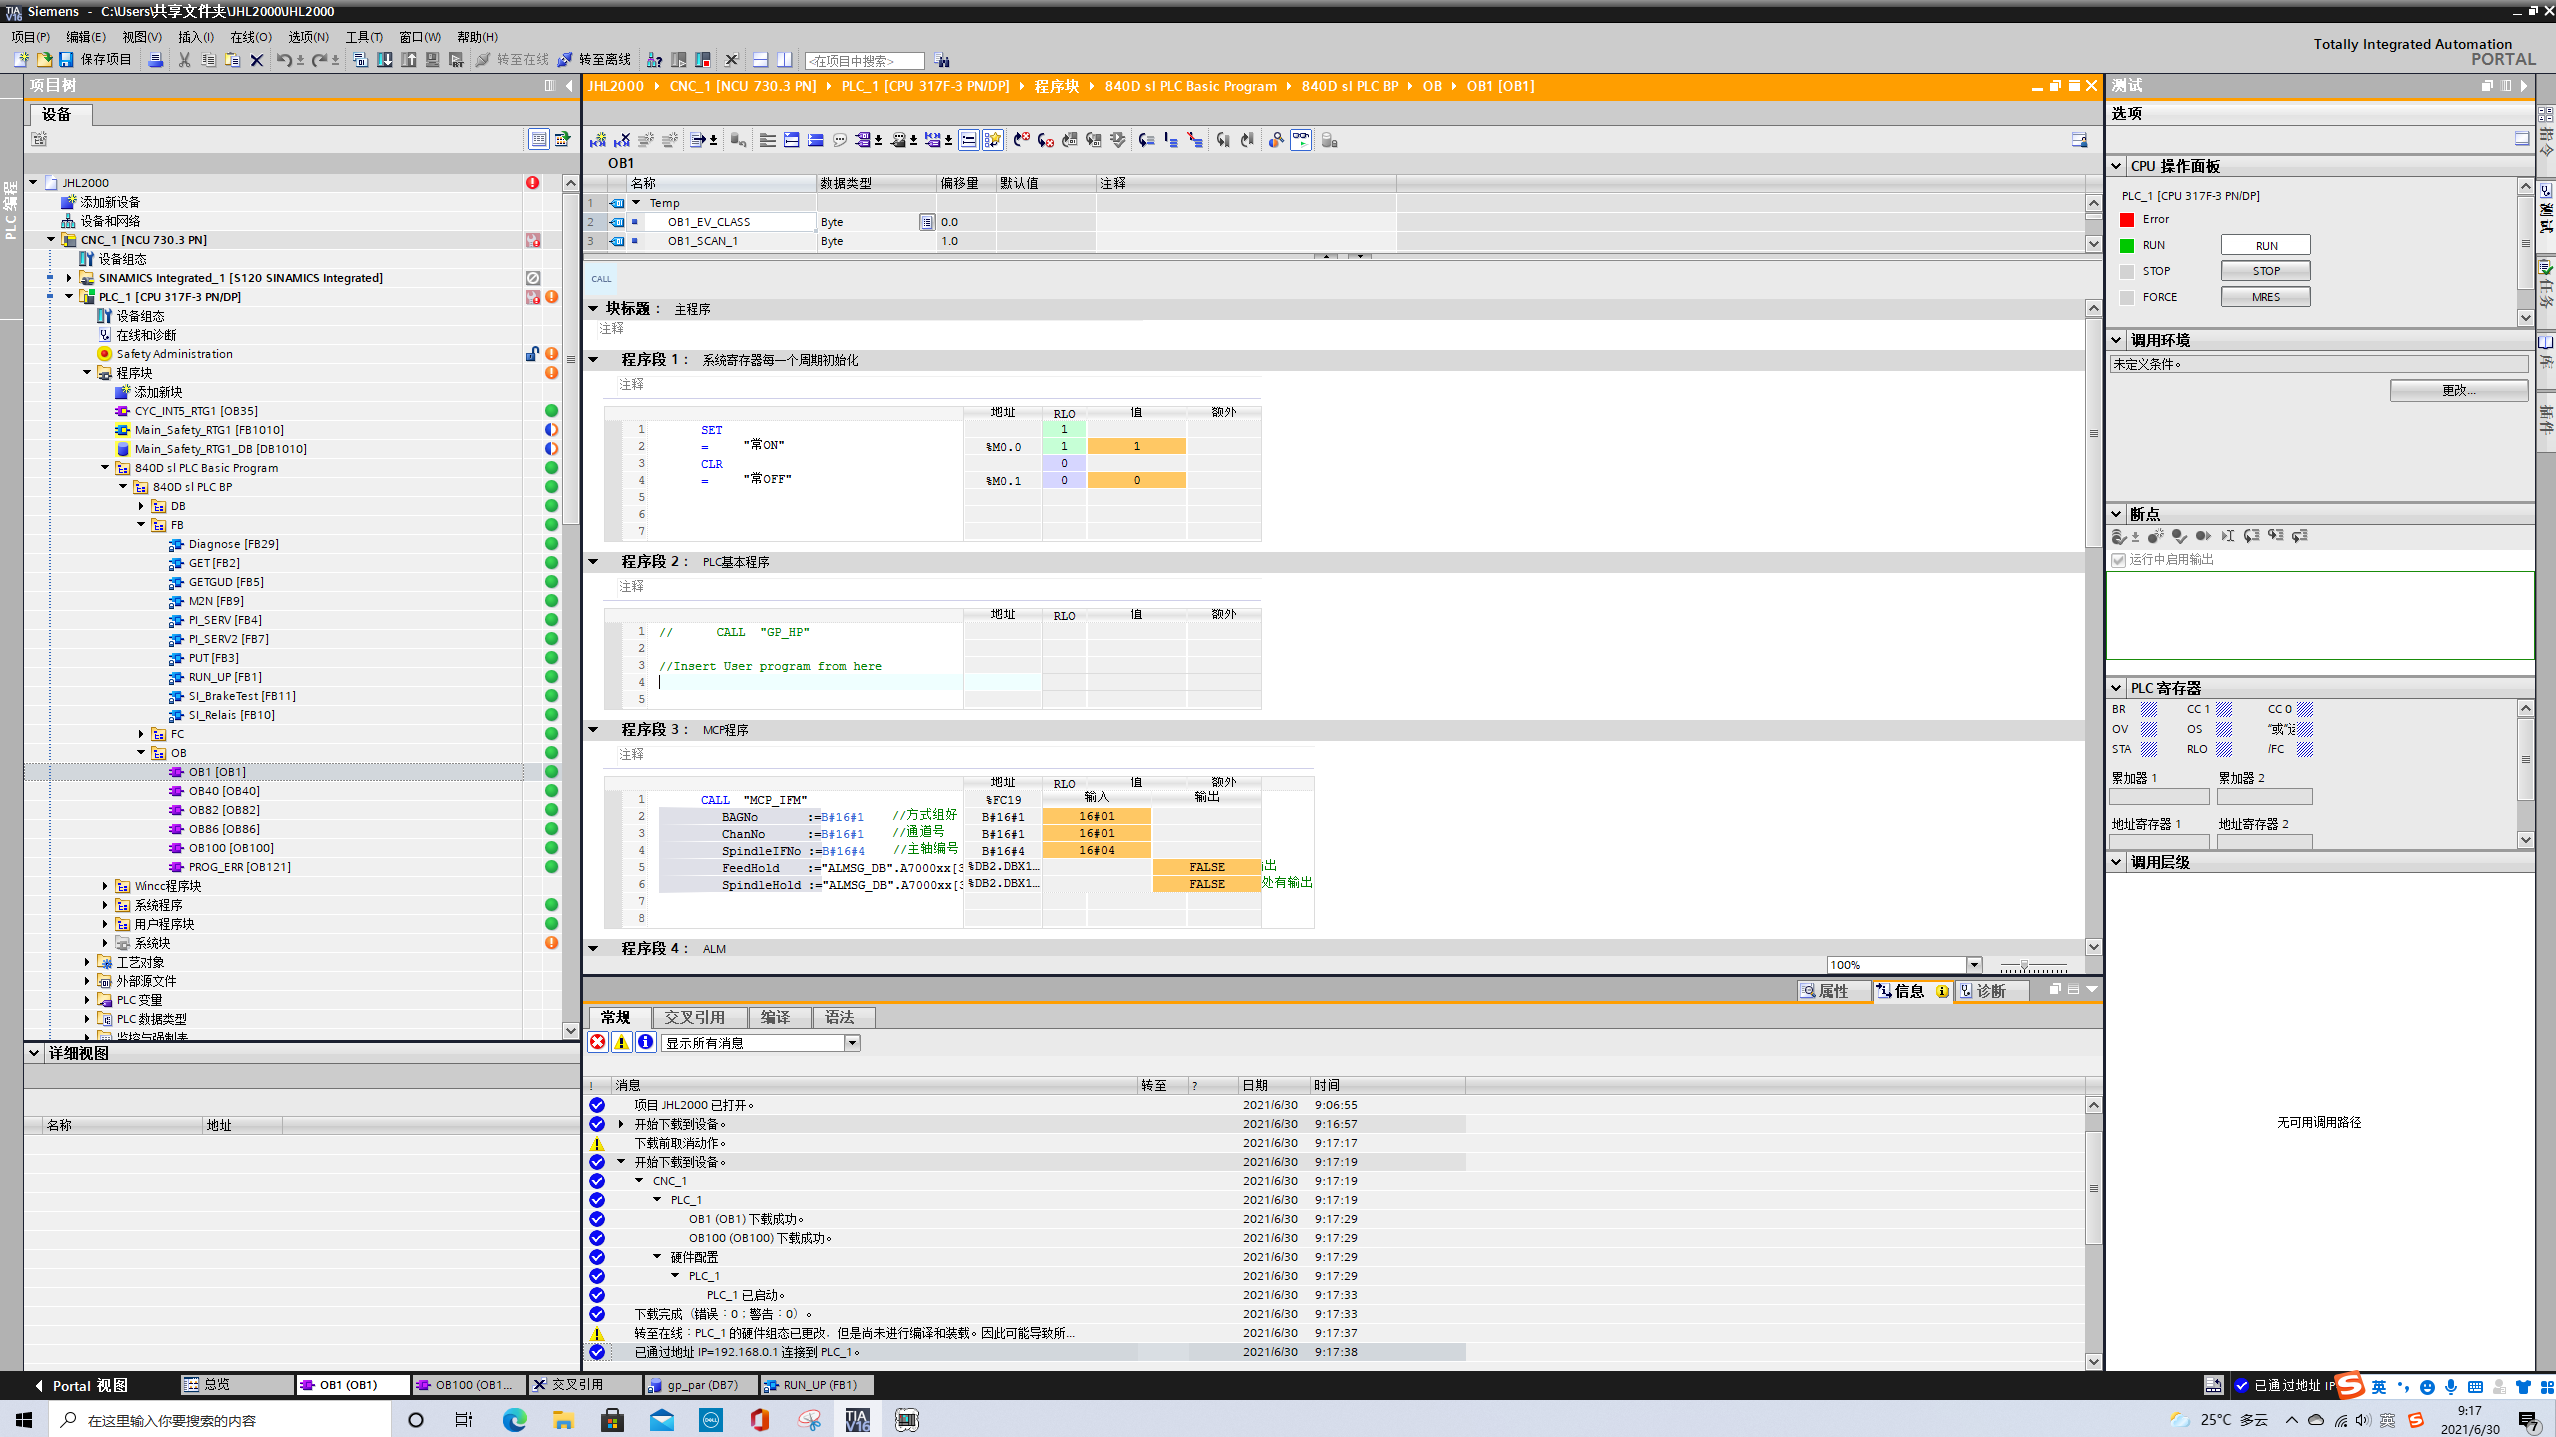Click the Print icon in toolbar
The image size is (2556, 1437).
coord(156,60)
